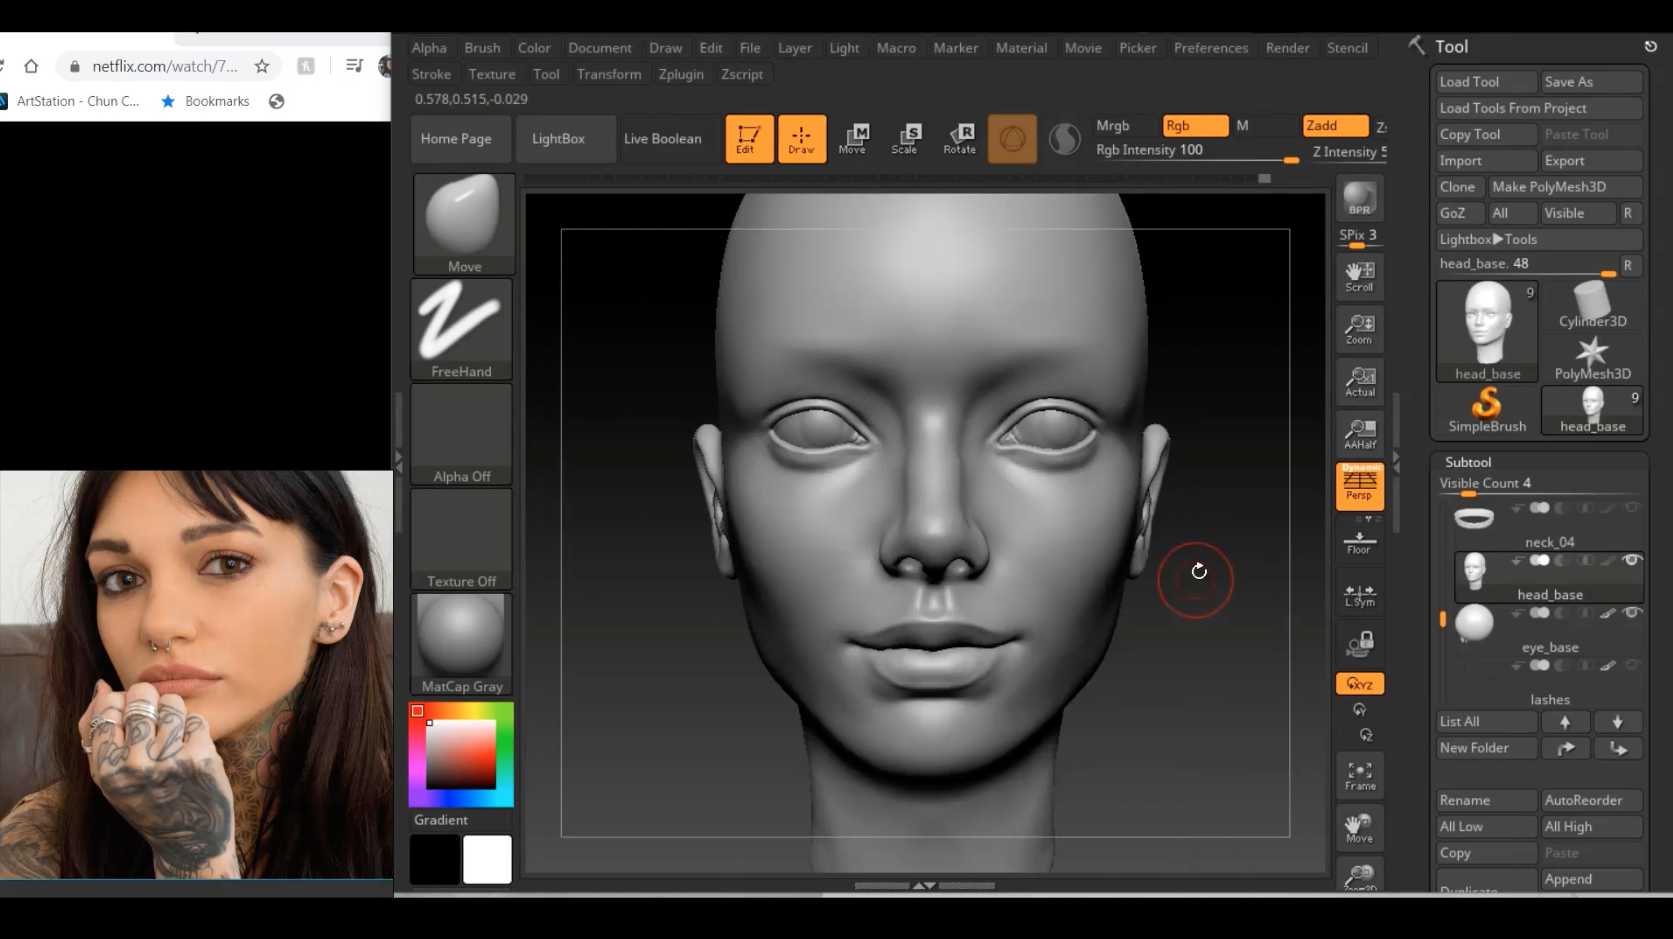Select the Draw mode icon
Screen dimensions: 1673x939
pyautogui.click(x=801, y=138)
